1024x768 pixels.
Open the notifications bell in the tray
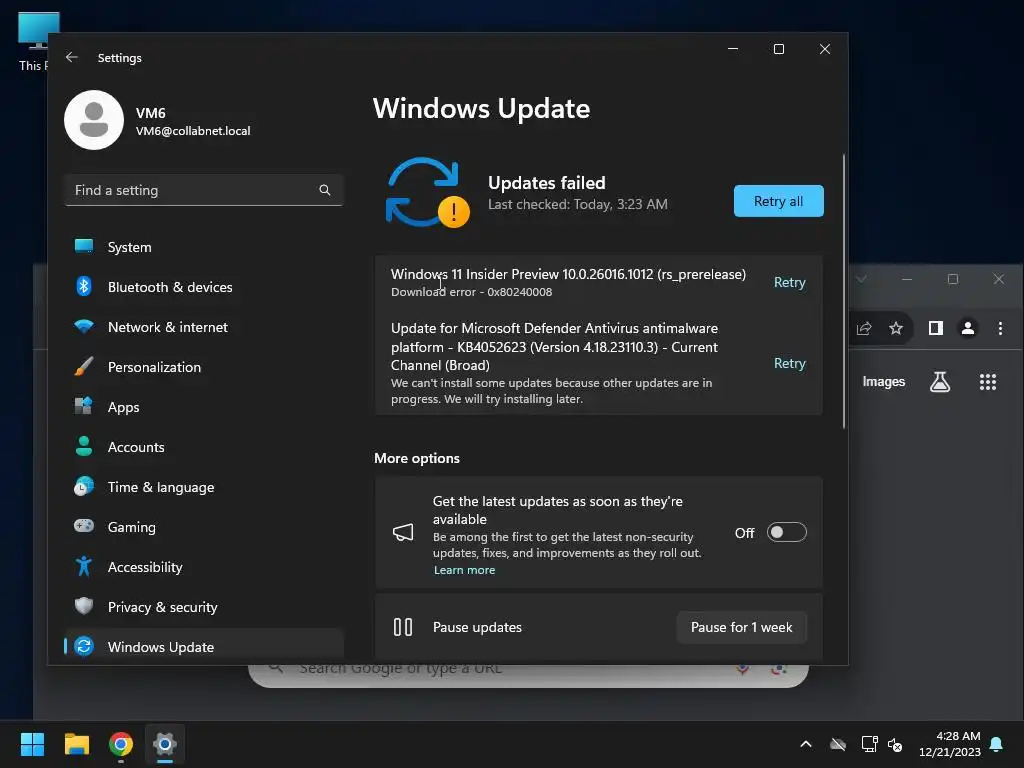[997, 744]
